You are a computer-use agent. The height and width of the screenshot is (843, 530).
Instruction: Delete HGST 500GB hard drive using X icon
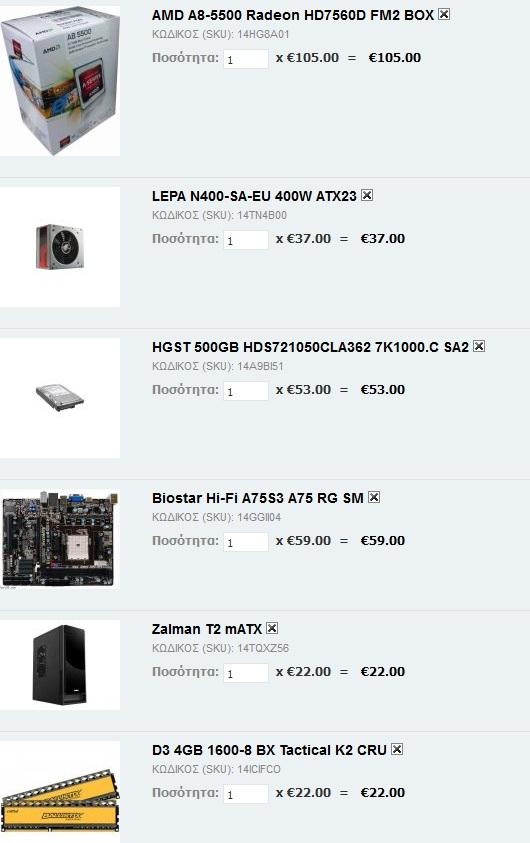coord(479,346)
